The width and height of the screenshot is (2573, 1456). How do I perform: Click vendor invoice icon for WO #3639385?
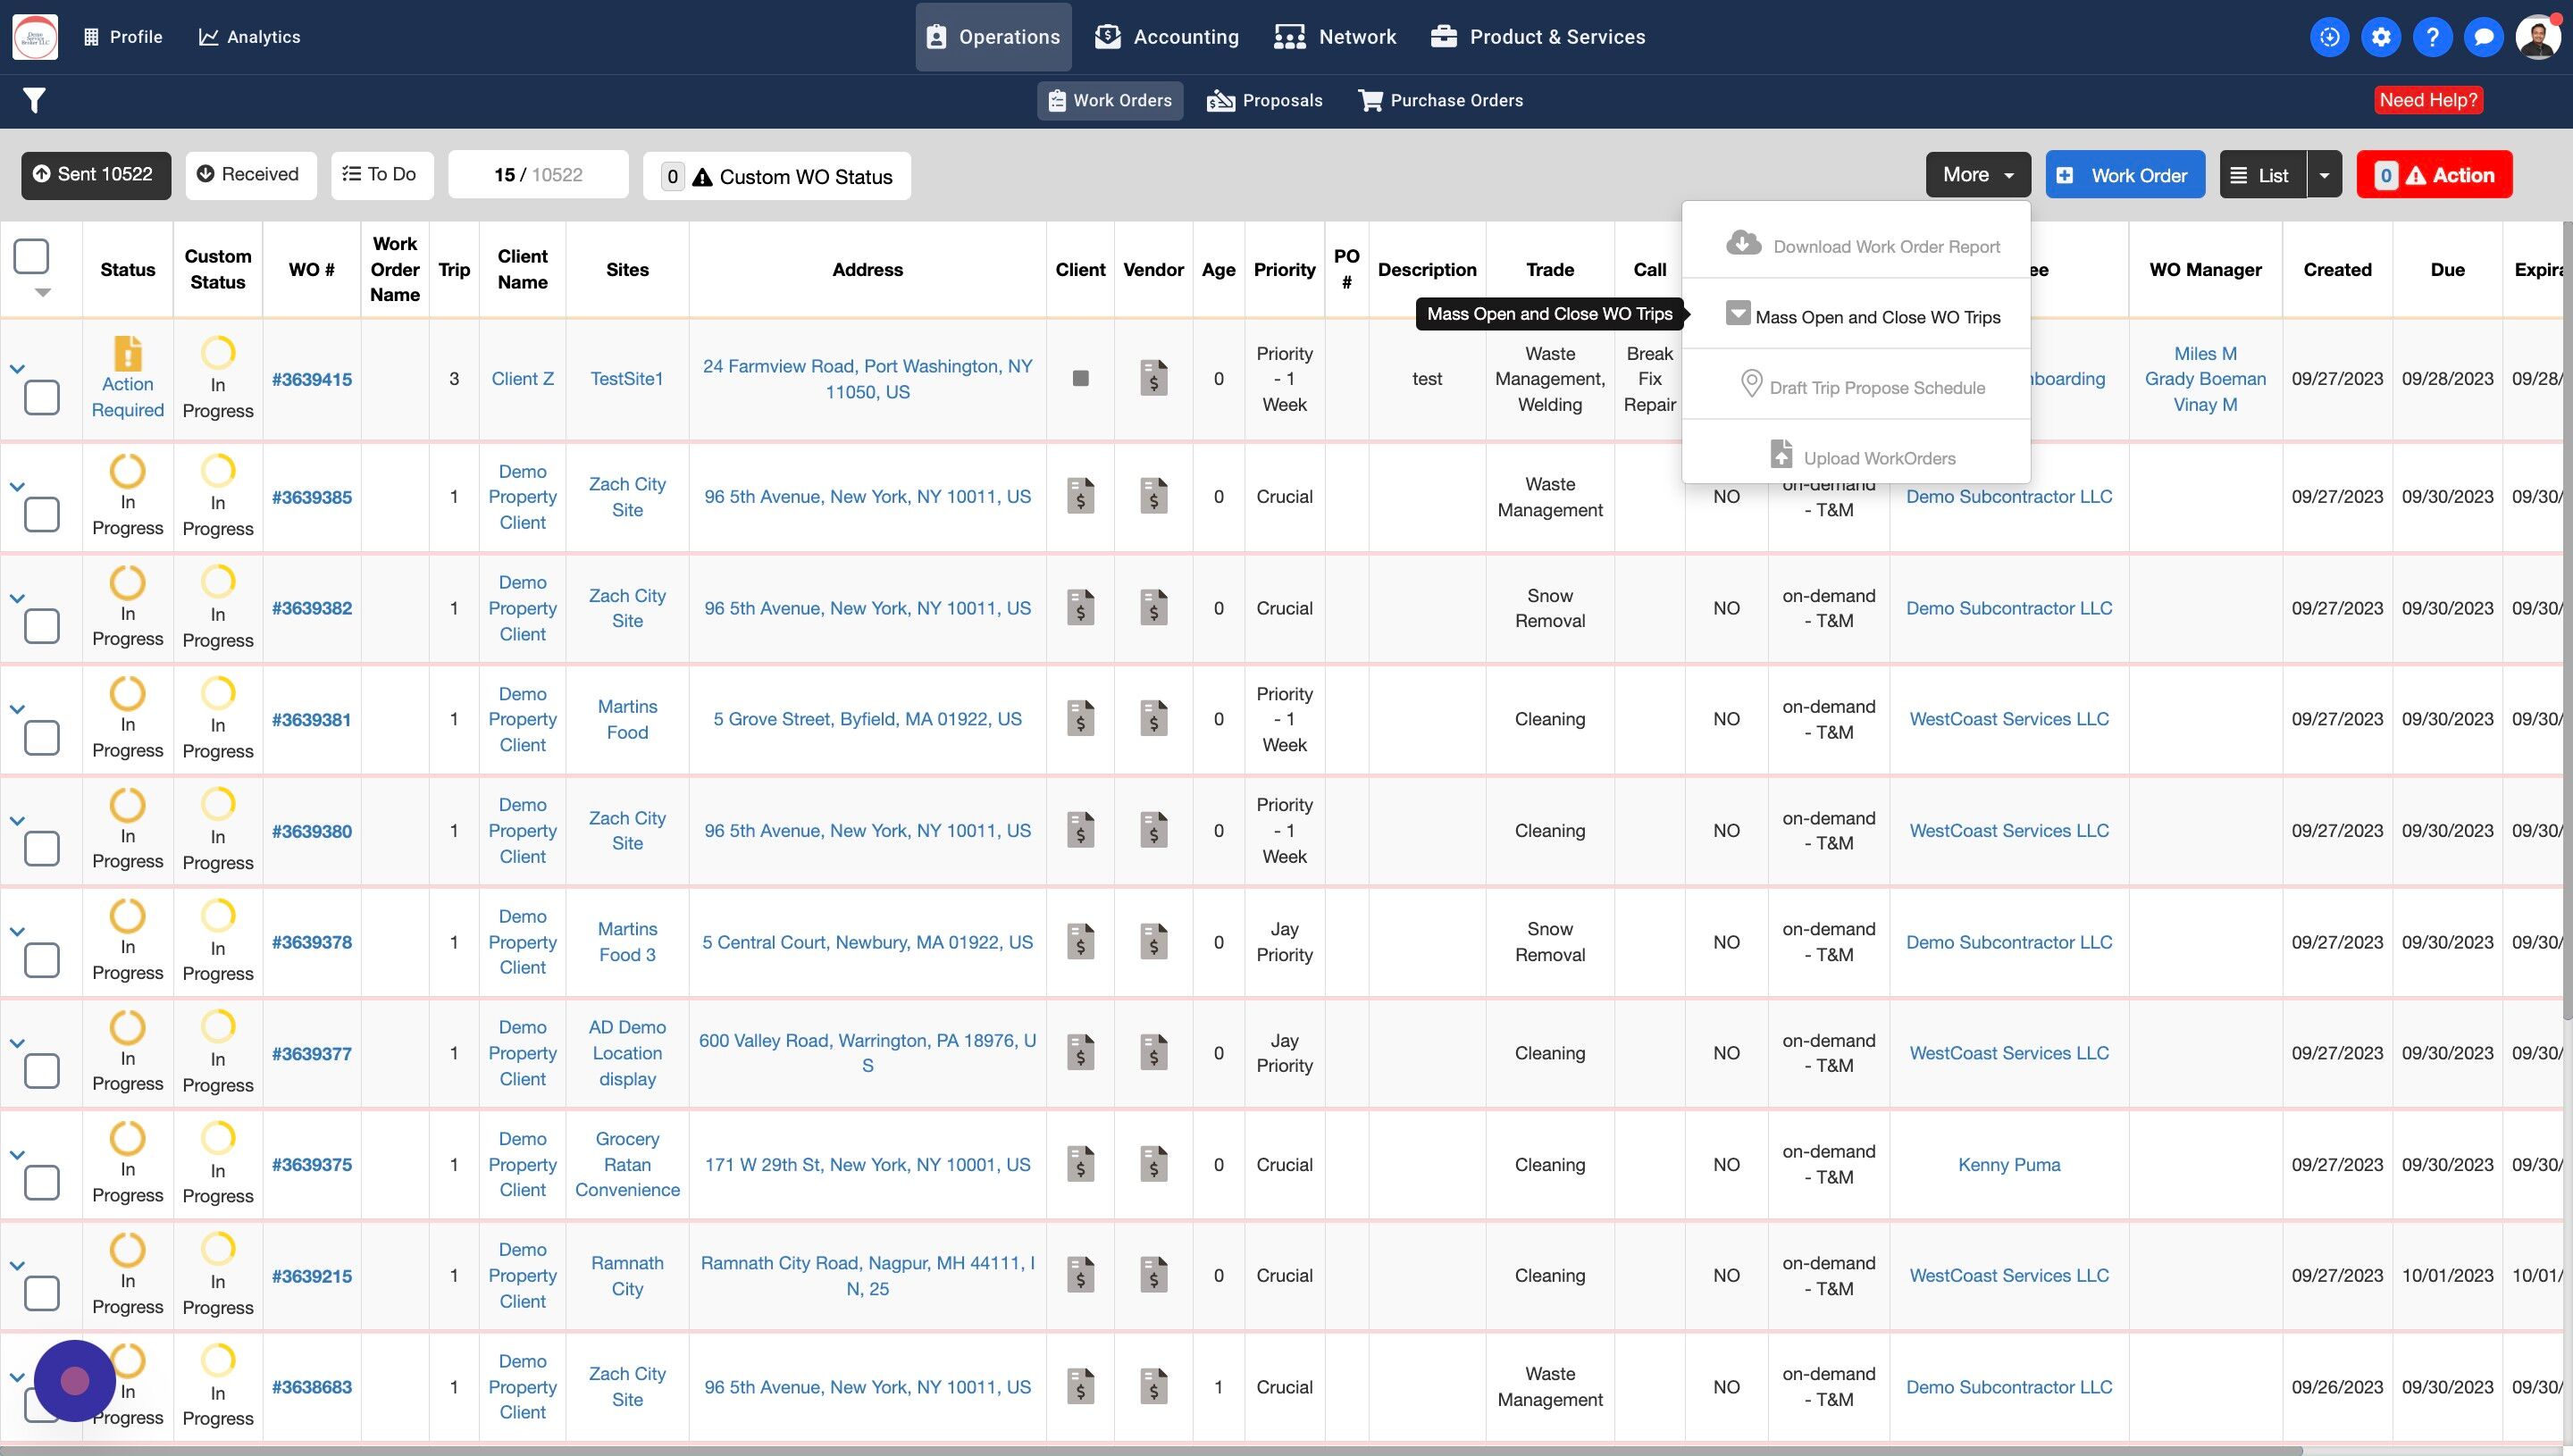coord(1153,496)
